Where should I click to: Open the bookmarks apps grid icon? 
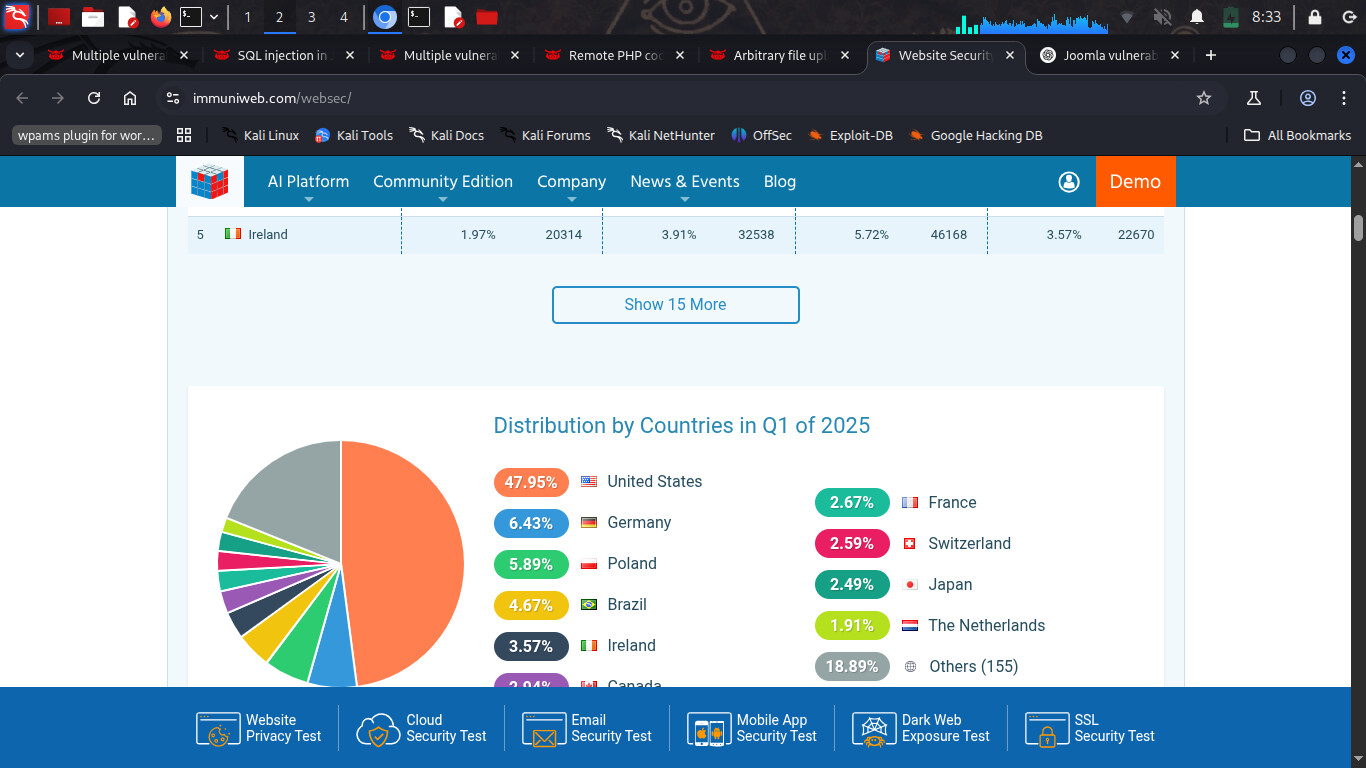coord(184,135)
